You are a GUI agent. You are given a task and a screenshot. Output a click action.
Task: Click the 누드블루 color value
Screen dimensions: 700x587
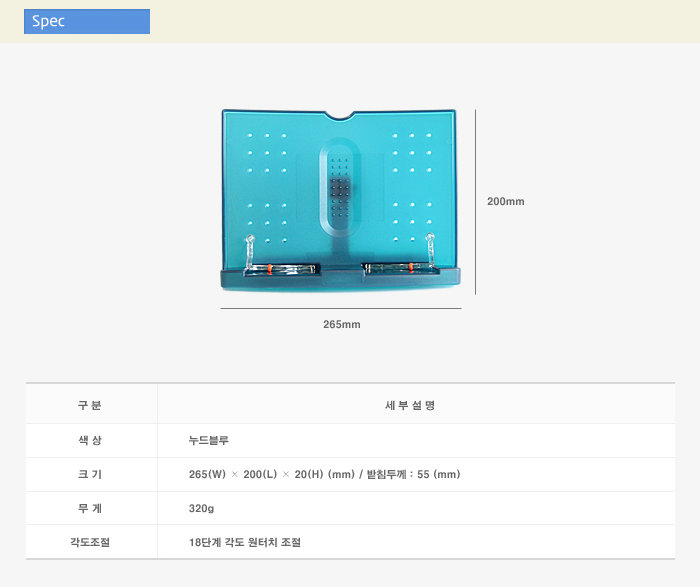(x=208, y=440)
